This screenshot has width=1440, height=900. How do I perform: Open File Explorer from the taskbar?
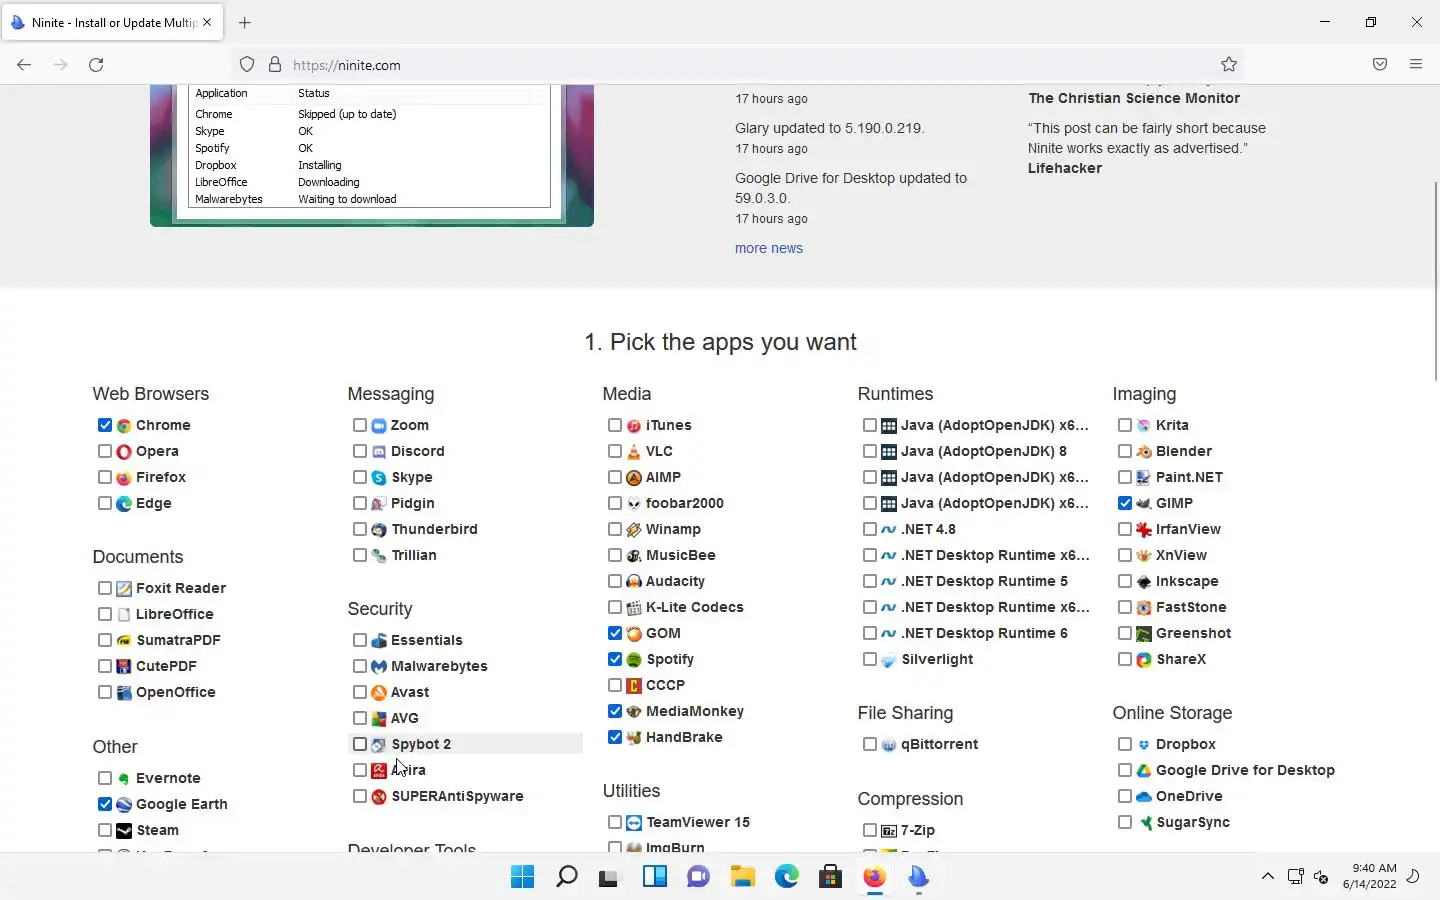pos(742,877)
